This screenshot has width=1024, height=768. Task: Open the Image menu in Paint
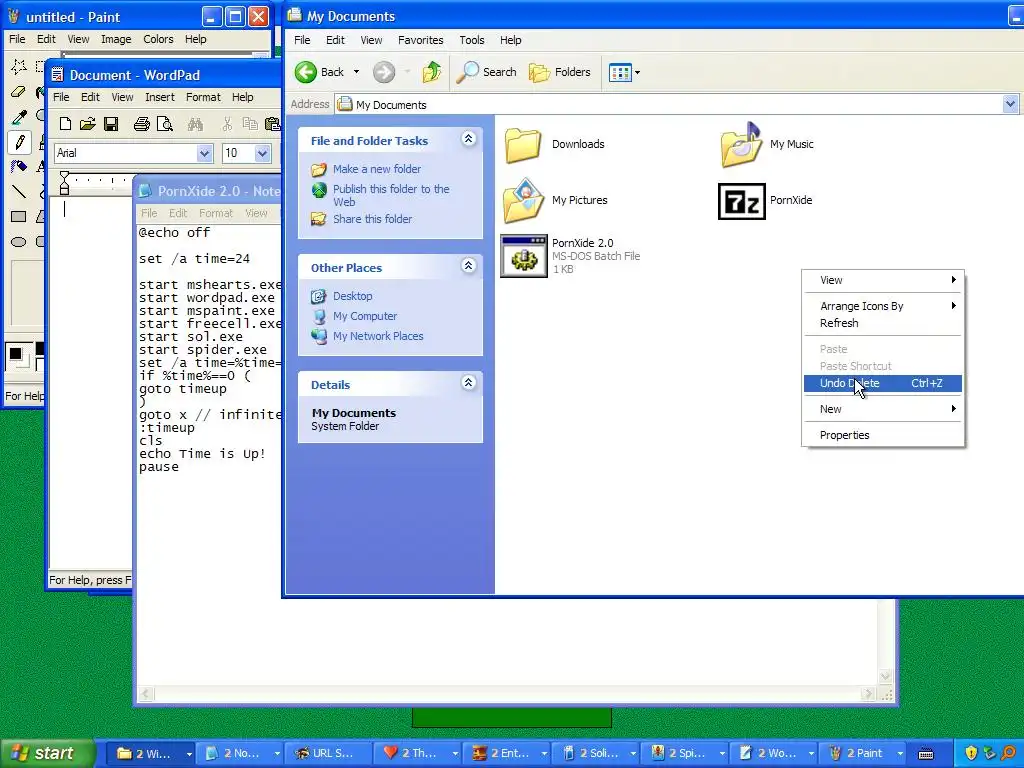click(116, 39)
